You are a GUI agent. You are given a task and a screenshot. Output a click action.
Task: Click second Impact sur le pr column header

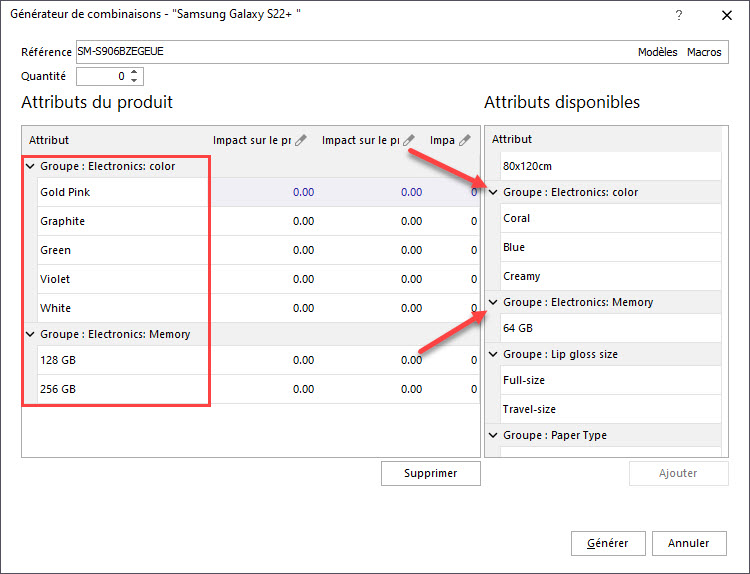360,140
